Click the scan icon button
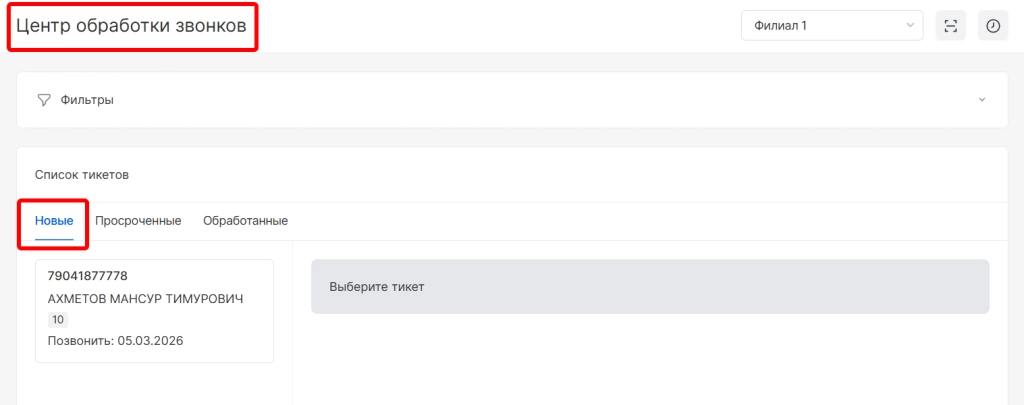The width and height of the screenshot is (1024, 405). coord(950,26)
